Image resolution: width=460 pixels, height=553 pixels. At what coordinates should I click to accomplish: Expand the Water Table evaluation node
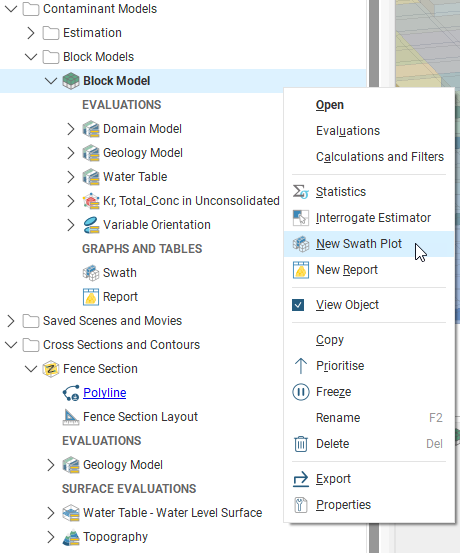pyautogui.click(x=71, y=177)
